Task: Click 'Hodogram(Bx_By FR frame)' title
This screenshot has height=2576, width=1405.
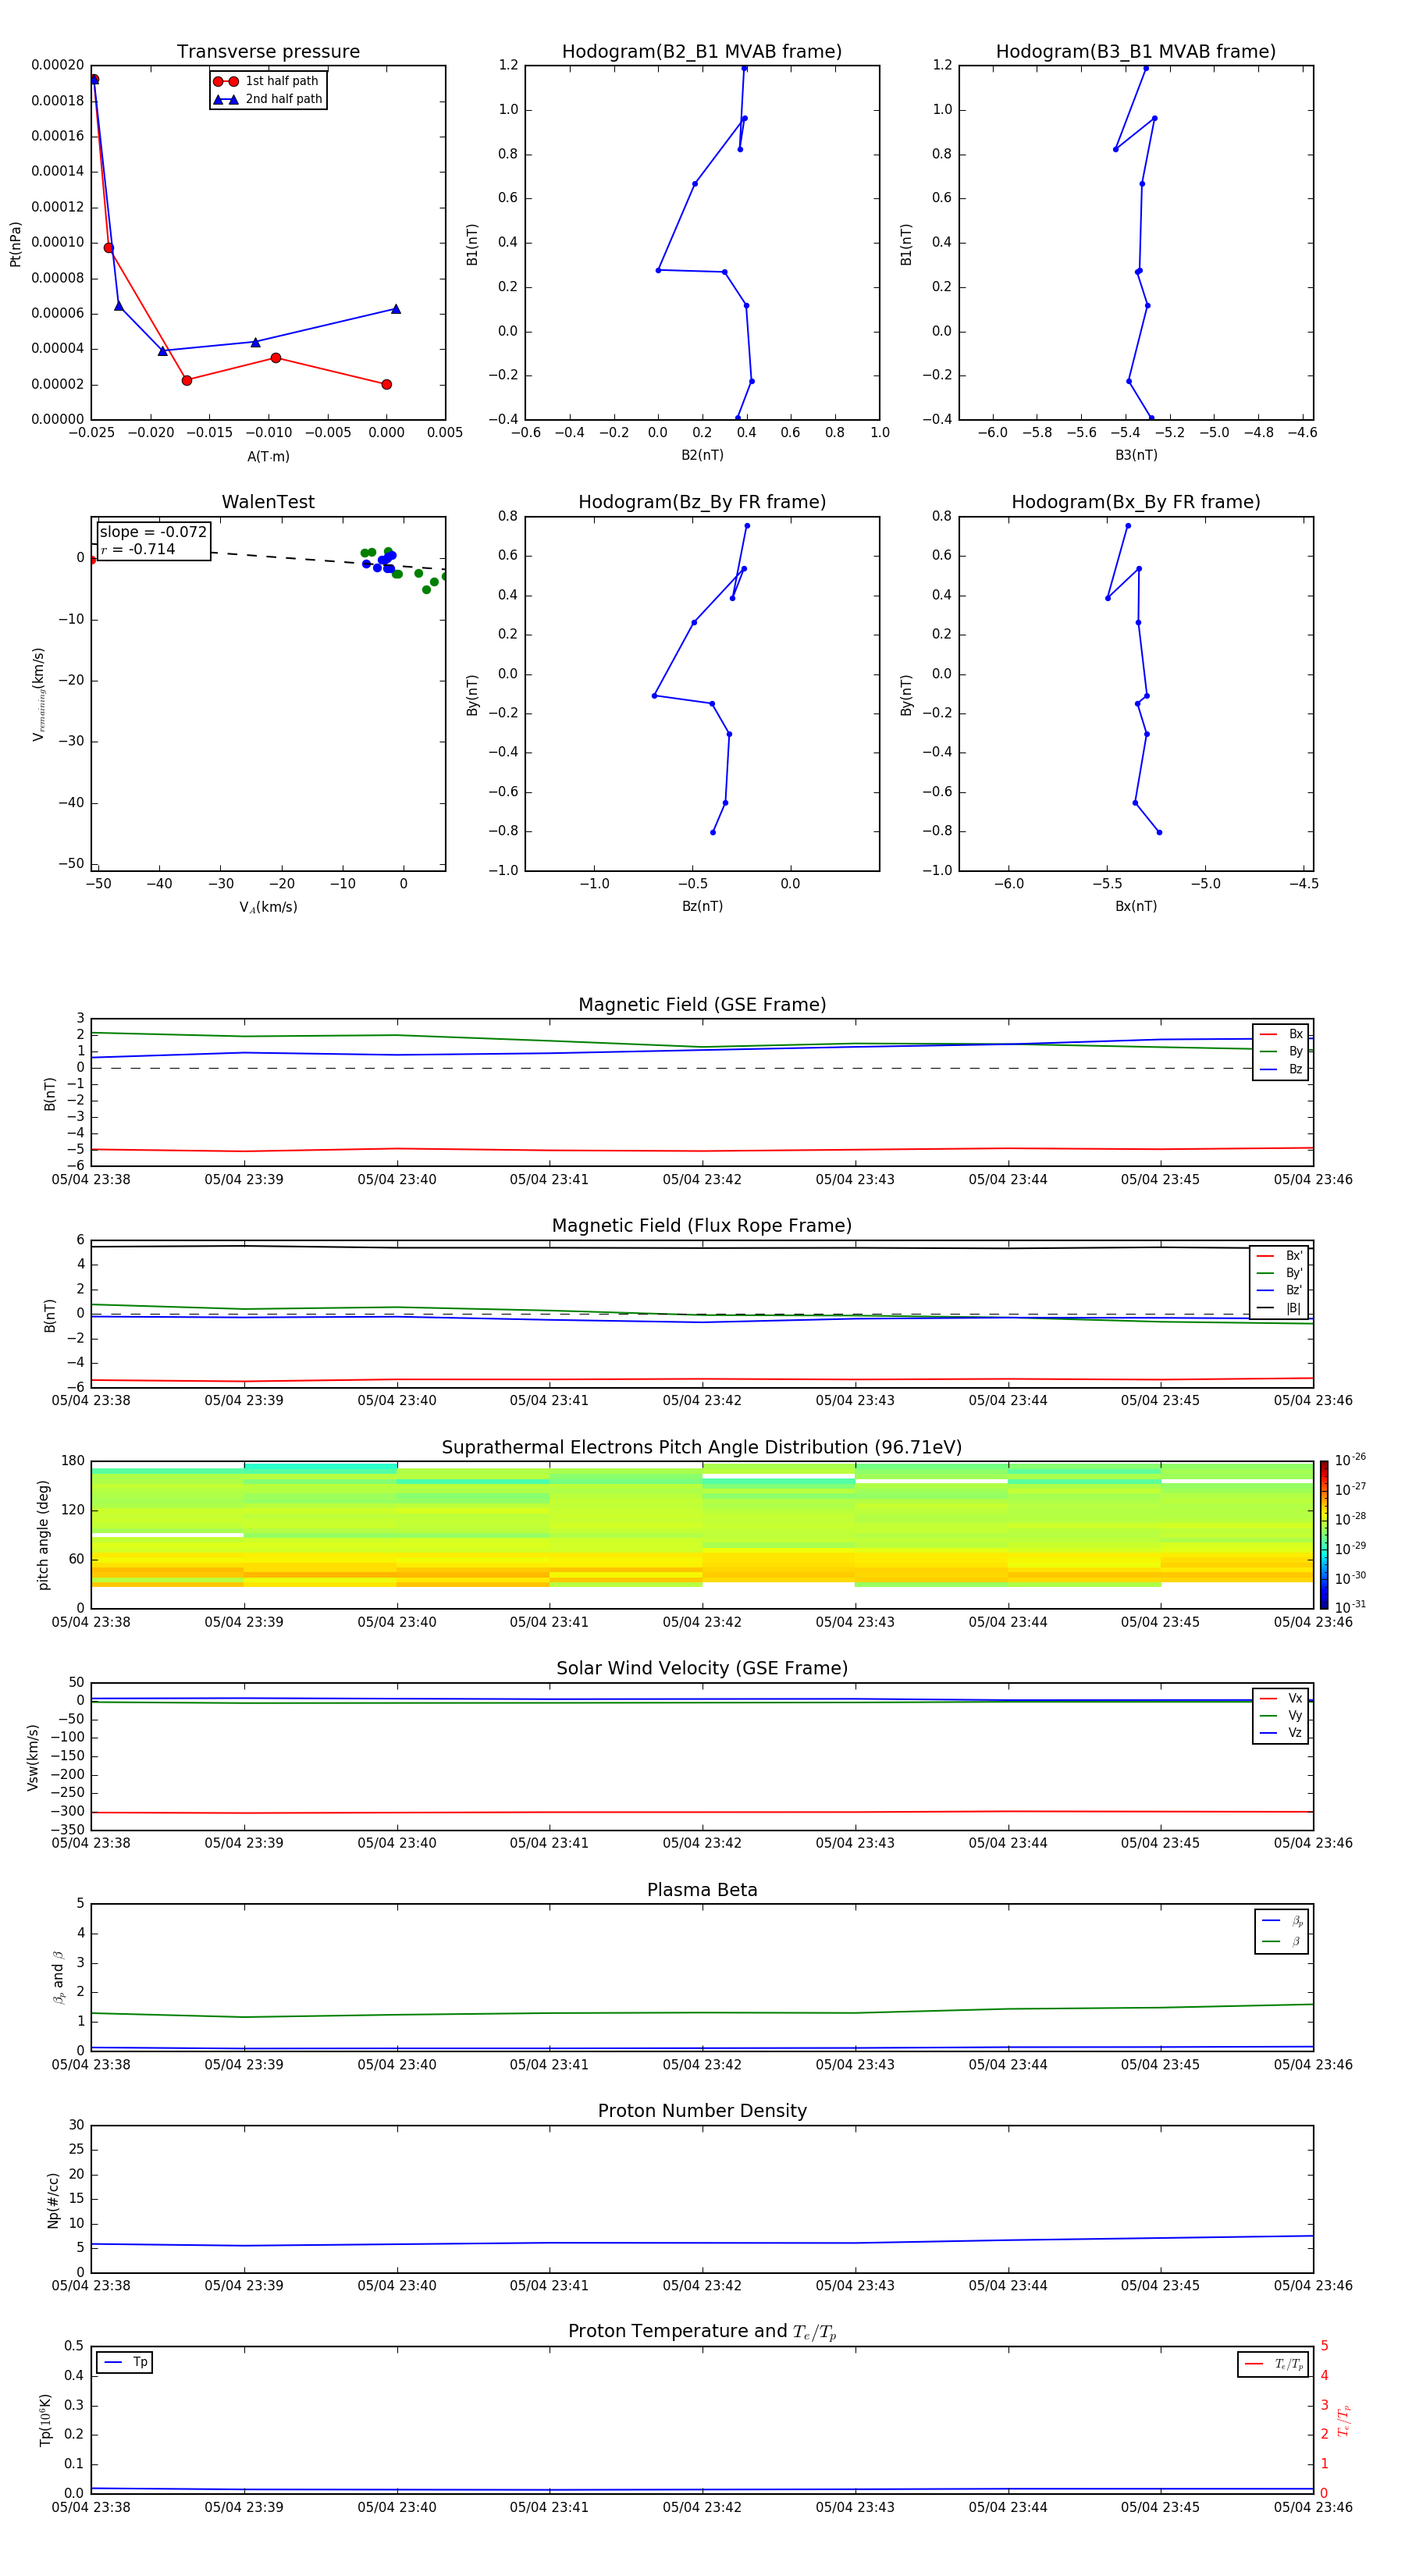Action: coord(1136,502)
